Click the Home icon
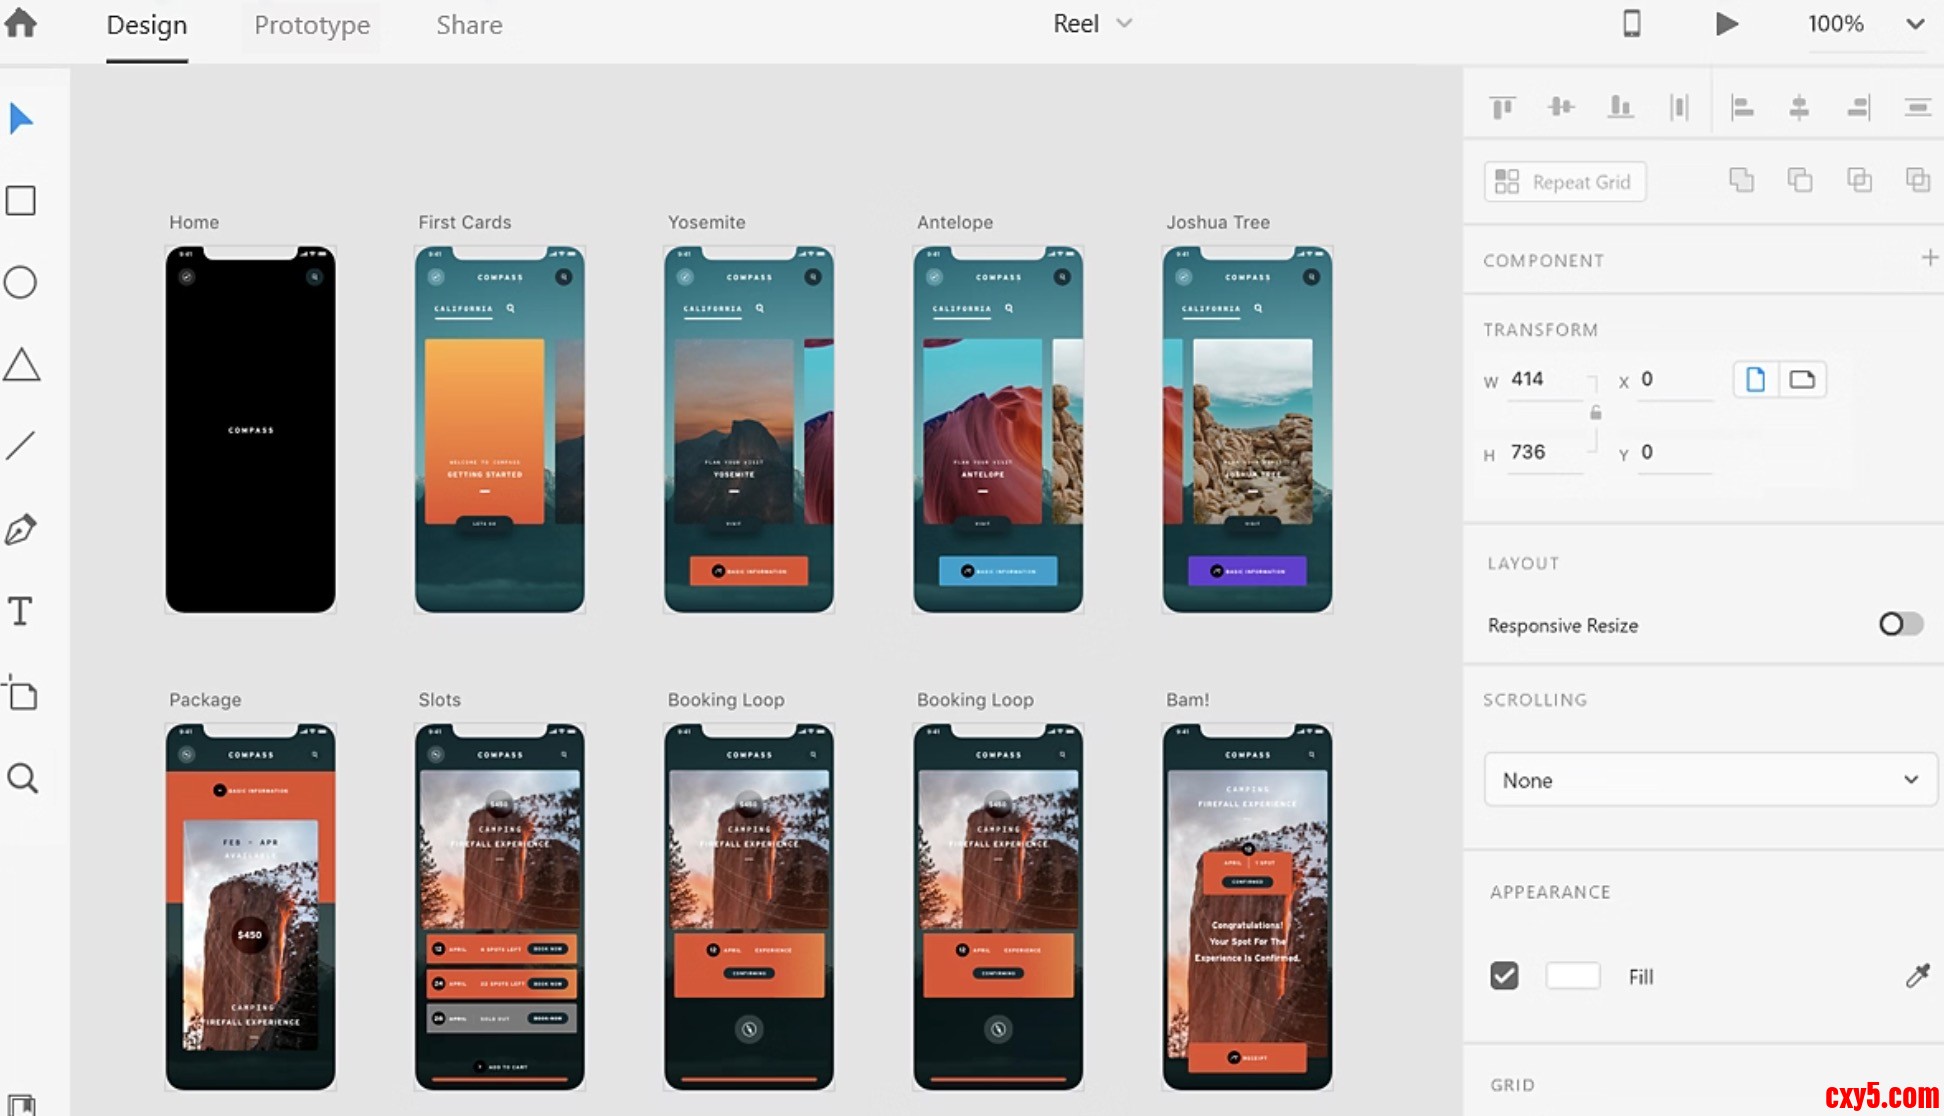This screenshot has width=1944, height=1116. click(20, 23)
